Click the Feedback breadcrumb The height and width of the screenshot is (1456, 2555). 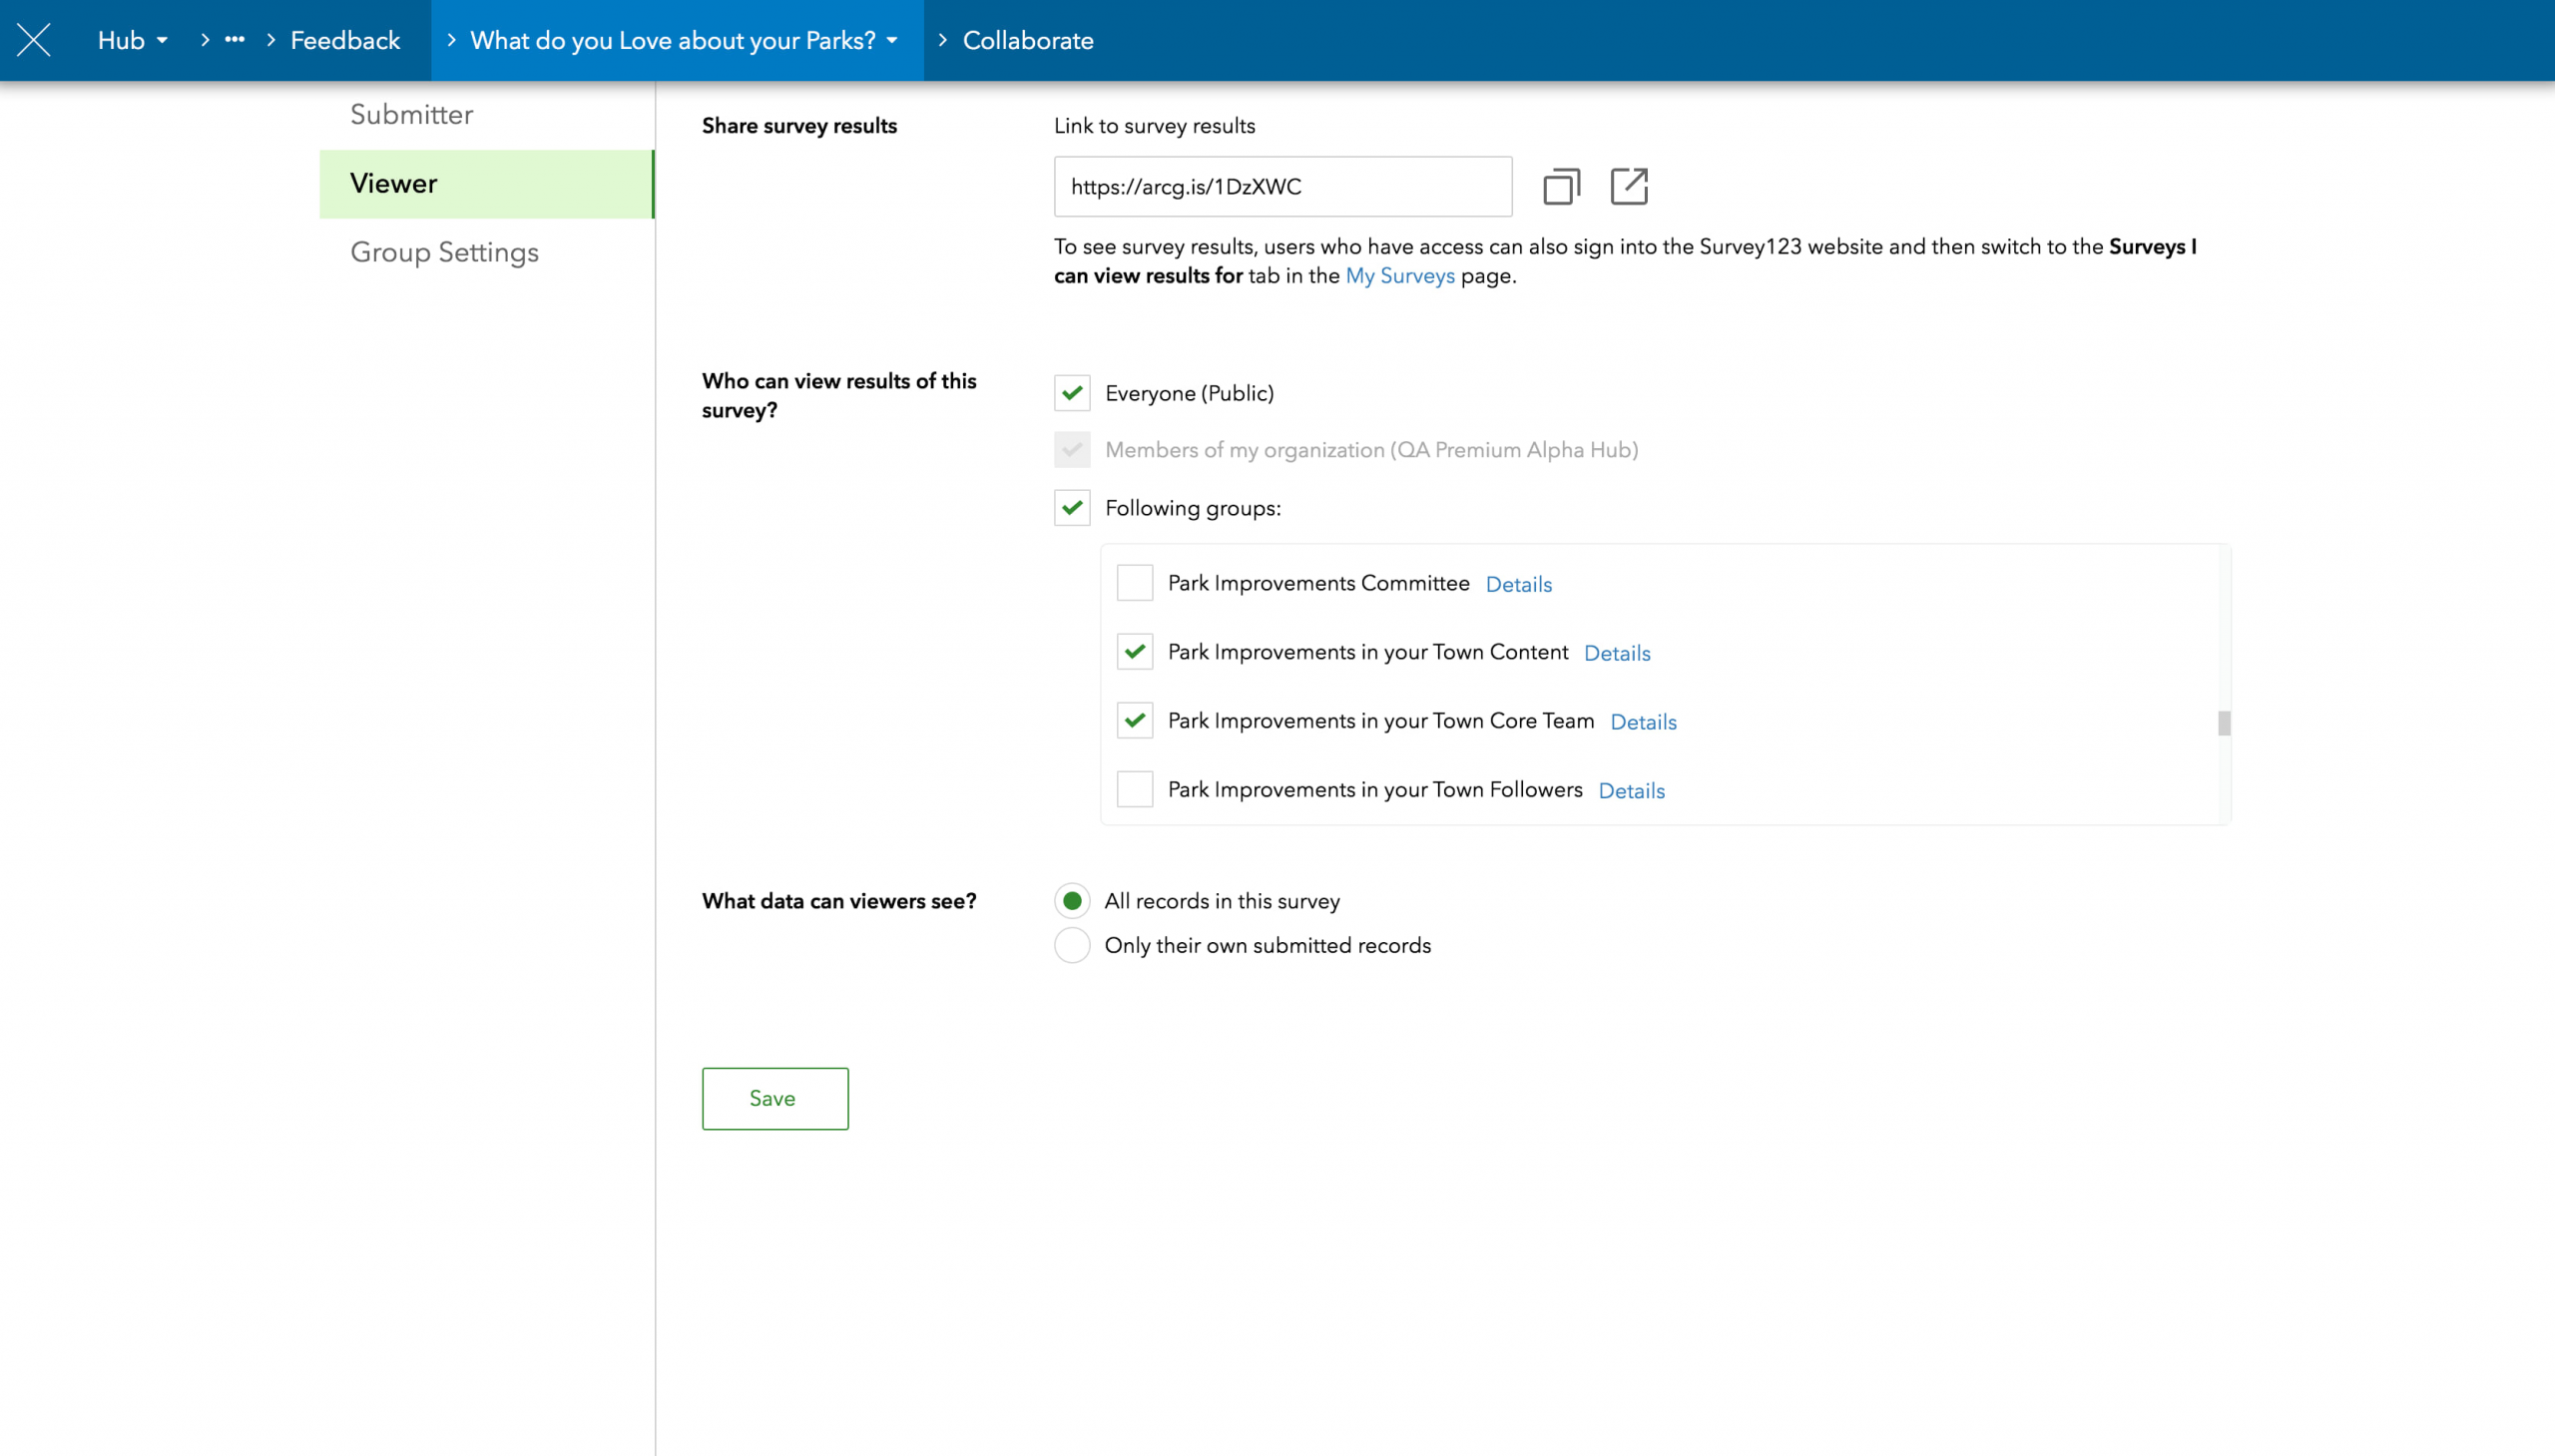click(345, 40)
